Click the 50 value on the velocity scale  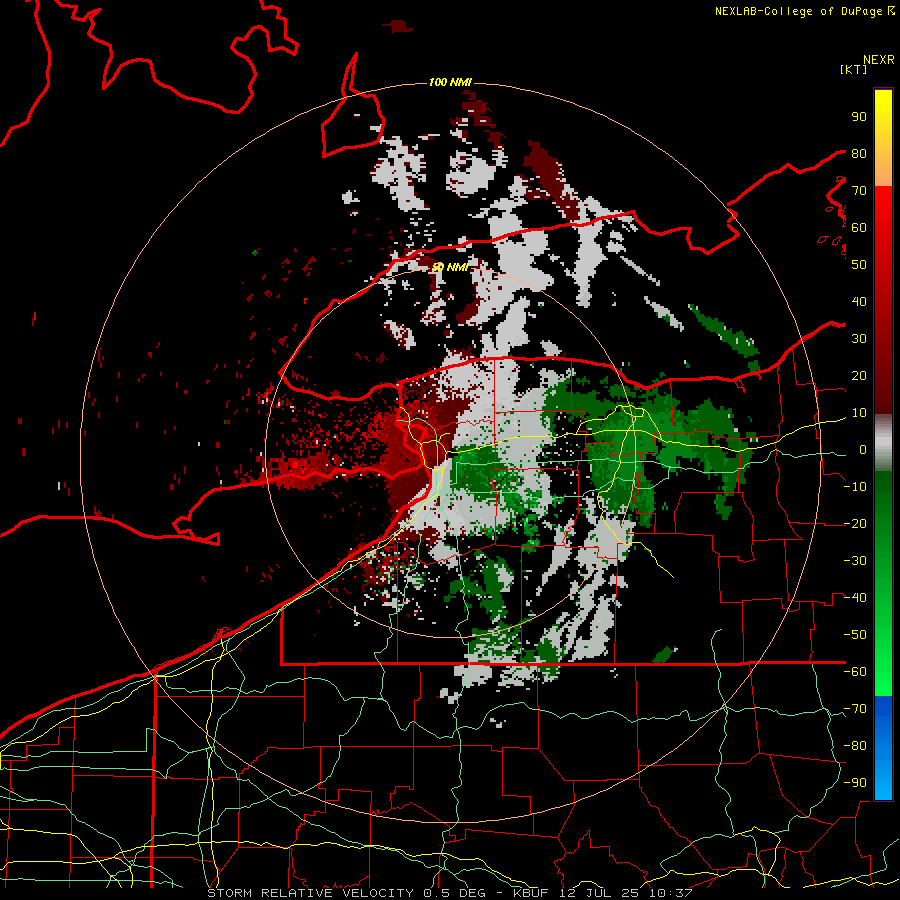tap(859, 265)
